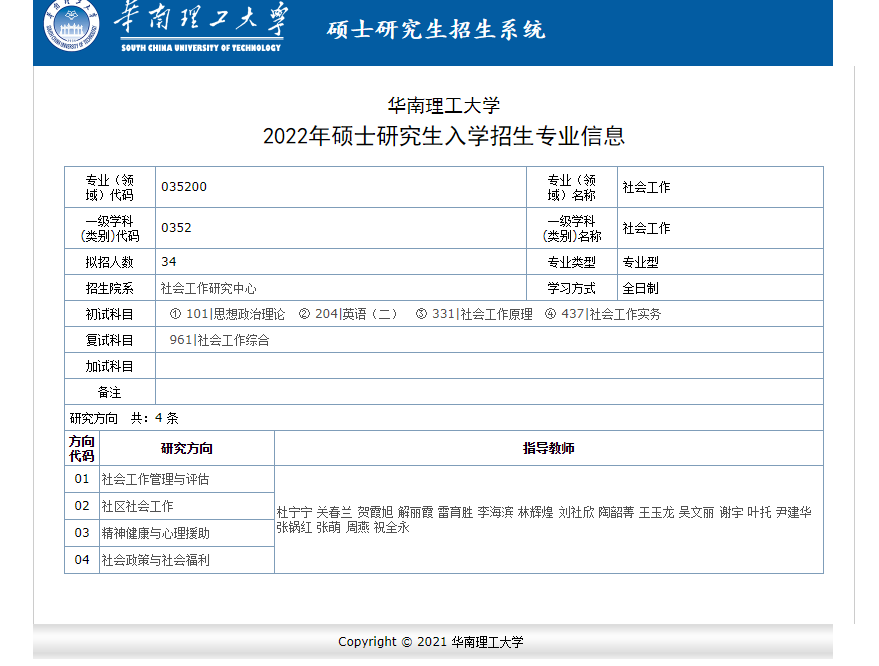Image resolution: width=879 pixels, height=666 pixels.
Task: Select the department 社会工作研究中心
Action: point(209,288)
